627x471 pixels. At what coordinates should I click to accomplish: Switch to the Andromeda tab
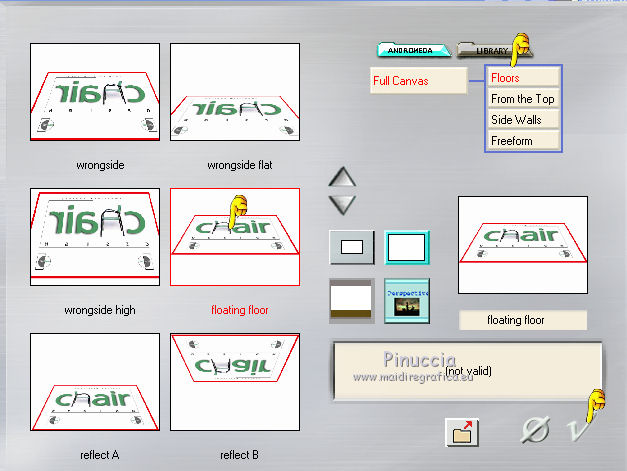coord(414,50)
